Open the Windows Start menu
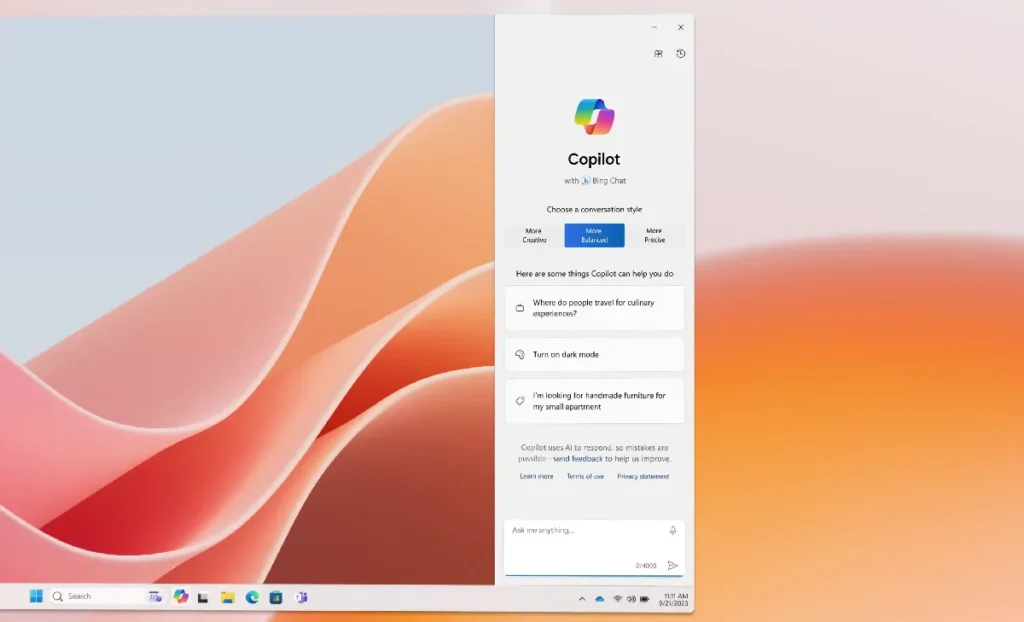 tap(36, 596)
